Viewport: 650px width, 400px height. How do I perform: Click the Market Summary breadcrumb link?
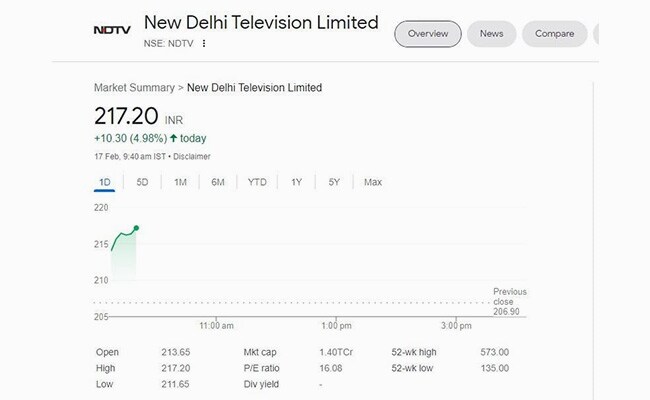click(x=135, y=88)
